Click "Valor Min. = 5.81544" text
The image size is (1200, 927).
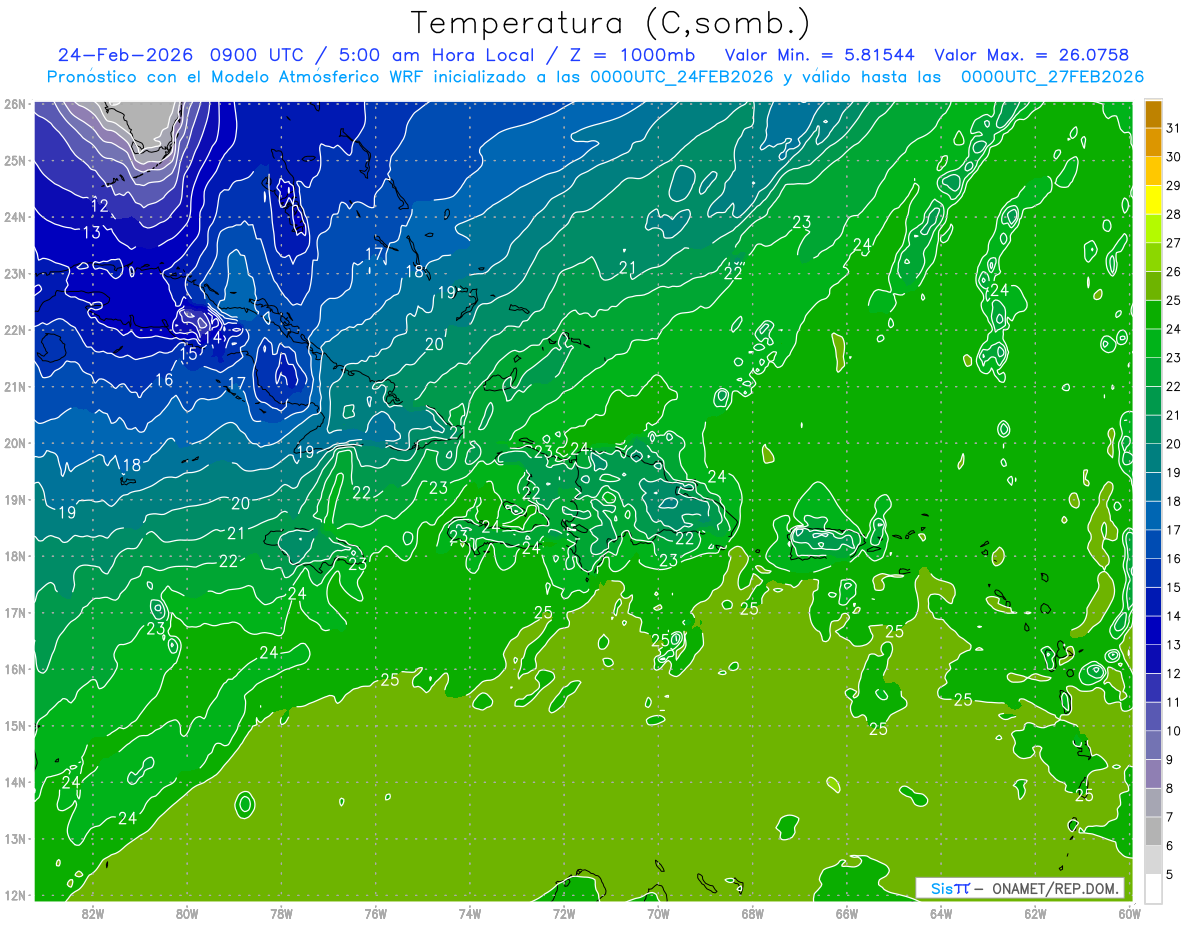(x=820, y=54)
